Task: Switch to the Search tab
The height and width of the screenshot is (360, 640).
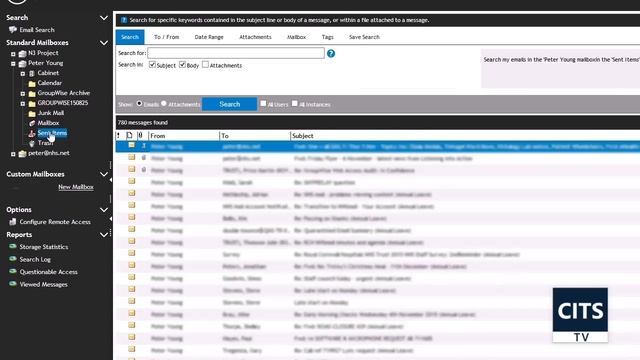Action: 130,37
